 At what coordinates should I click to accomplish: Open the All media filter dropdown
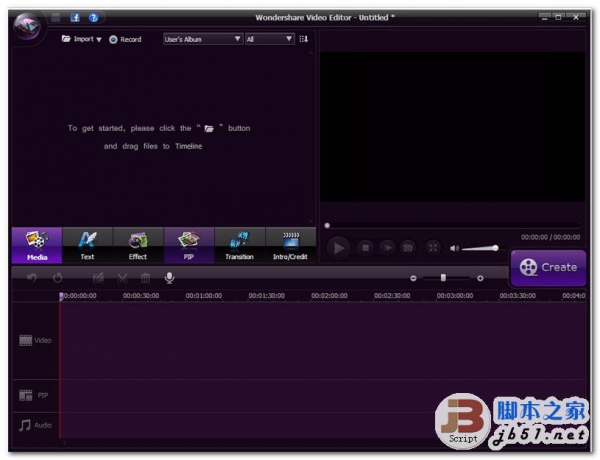pos(270,39)
